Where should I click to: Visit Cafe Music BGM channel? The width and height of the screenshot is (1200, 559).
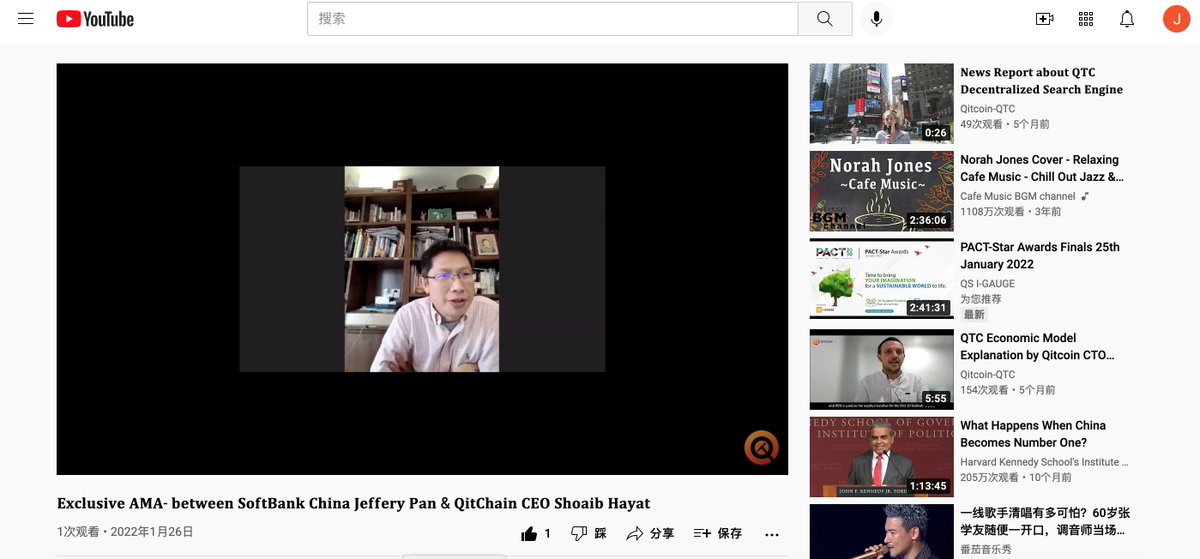pyautogui.click(x=1018, y=196)
